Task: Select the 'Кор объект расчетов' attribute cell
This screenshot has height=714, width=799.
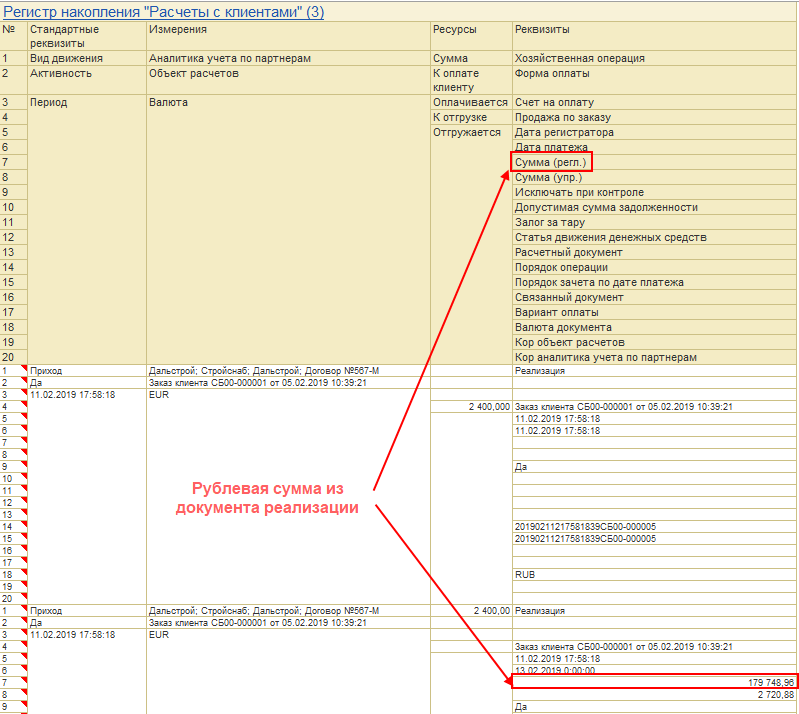Action: tap(654, 342)
